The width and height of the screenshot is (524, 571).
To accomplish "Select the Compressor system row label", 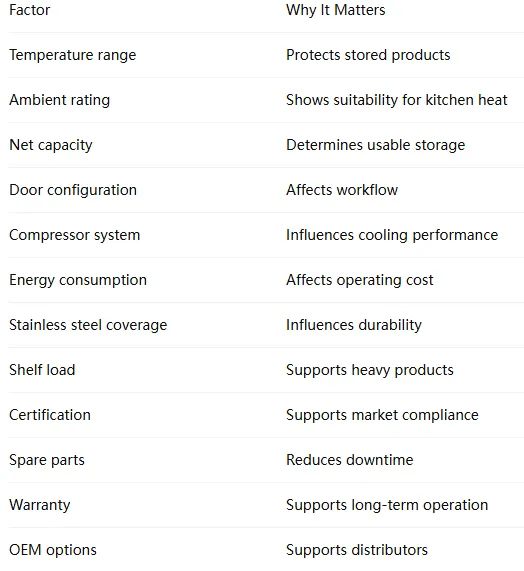I will click(x=75, y=235).
